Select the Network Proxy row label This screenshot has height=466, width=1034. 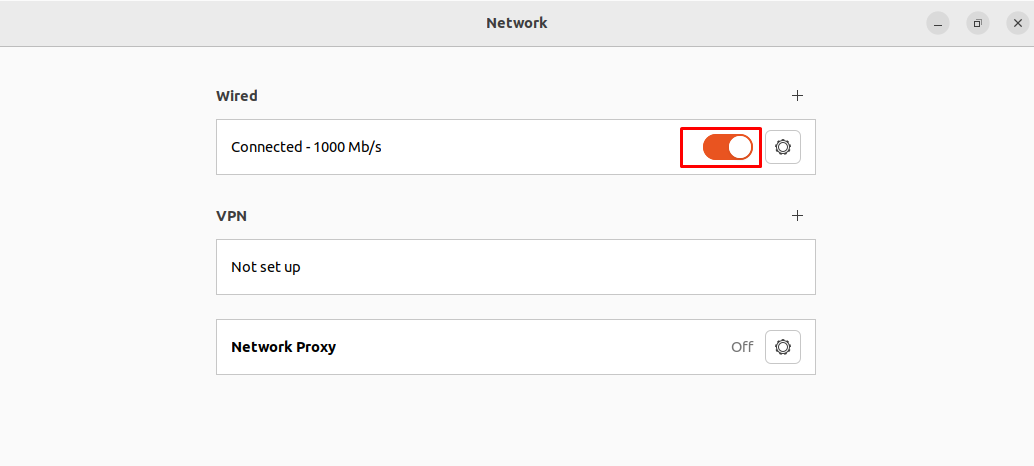[284, 347]
